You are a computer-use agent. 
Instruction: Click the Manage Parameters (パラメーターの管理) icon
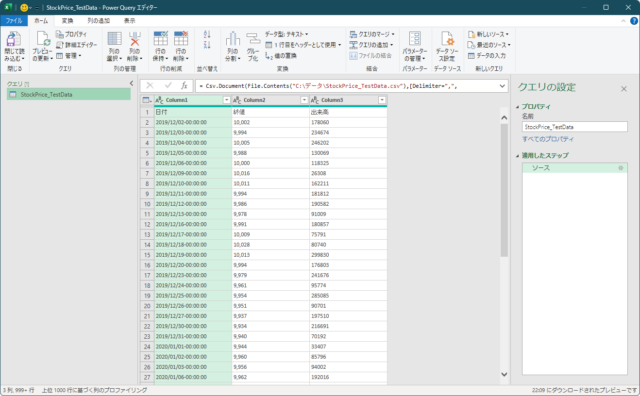click(x=415, y=39)
